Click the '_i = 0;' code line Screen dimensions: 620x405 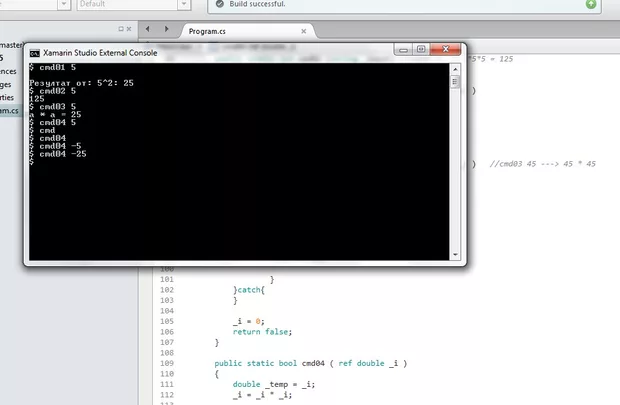(x=248, y=322)
